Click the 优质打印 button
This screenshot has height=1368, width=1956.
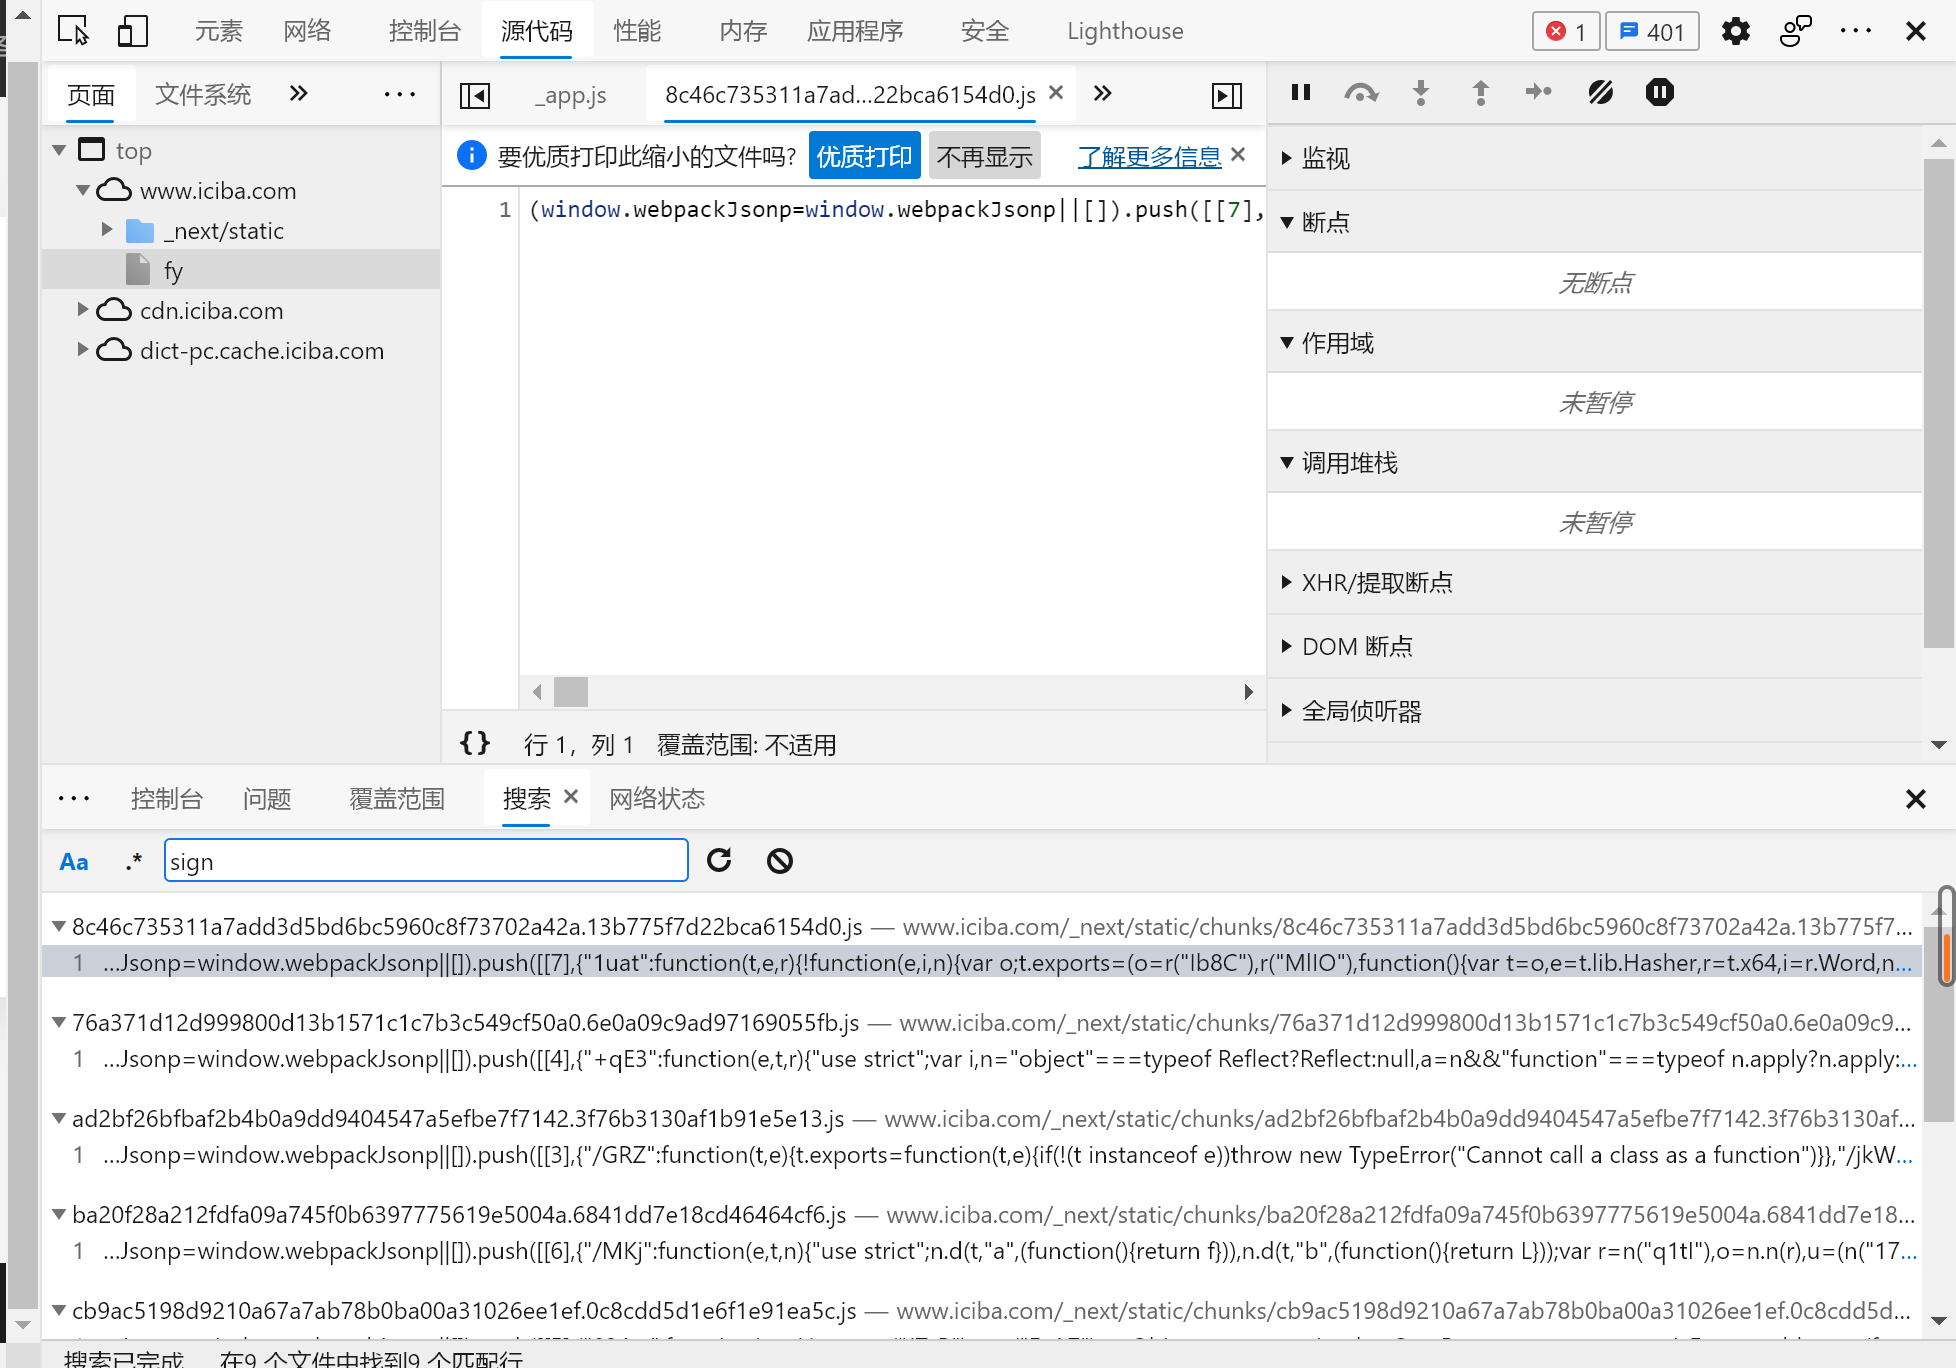coord(864,157)
